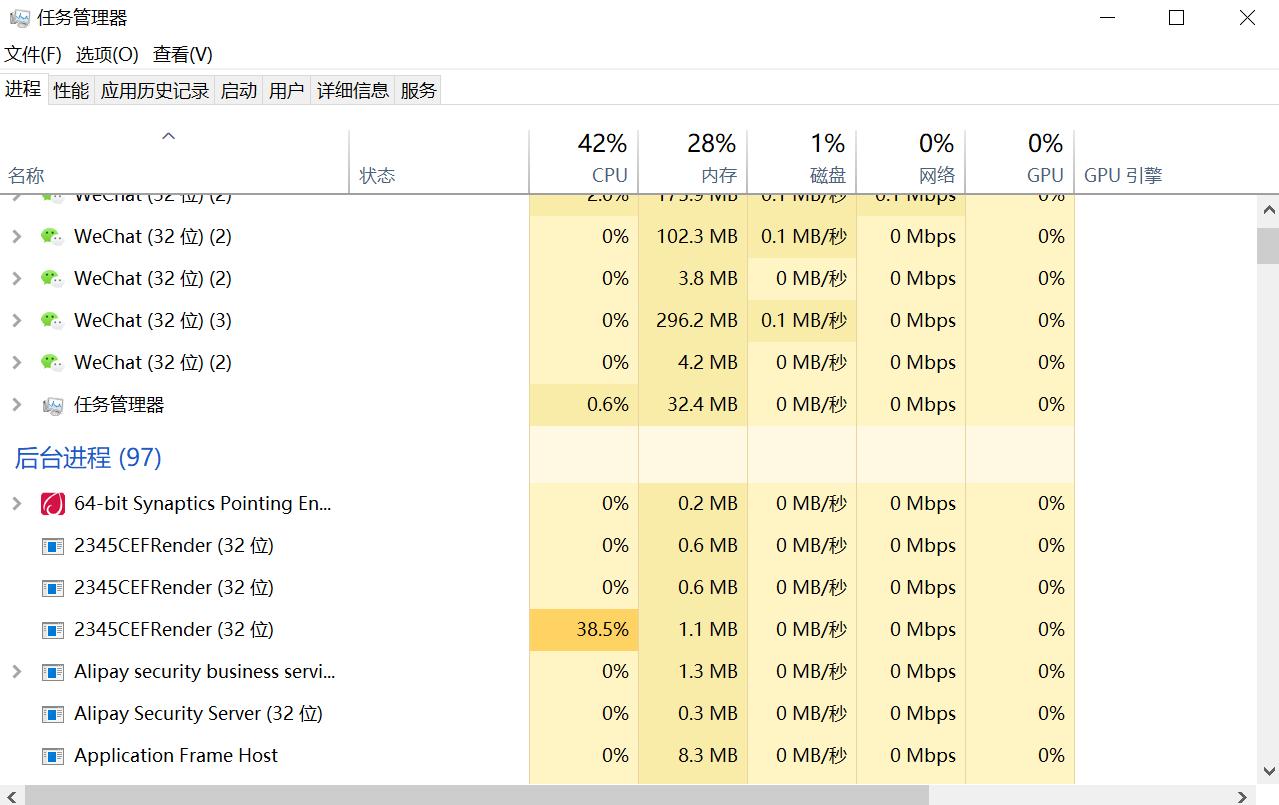
Task: Sort processes by 内存 column header
Action: (x=718, y=175)
